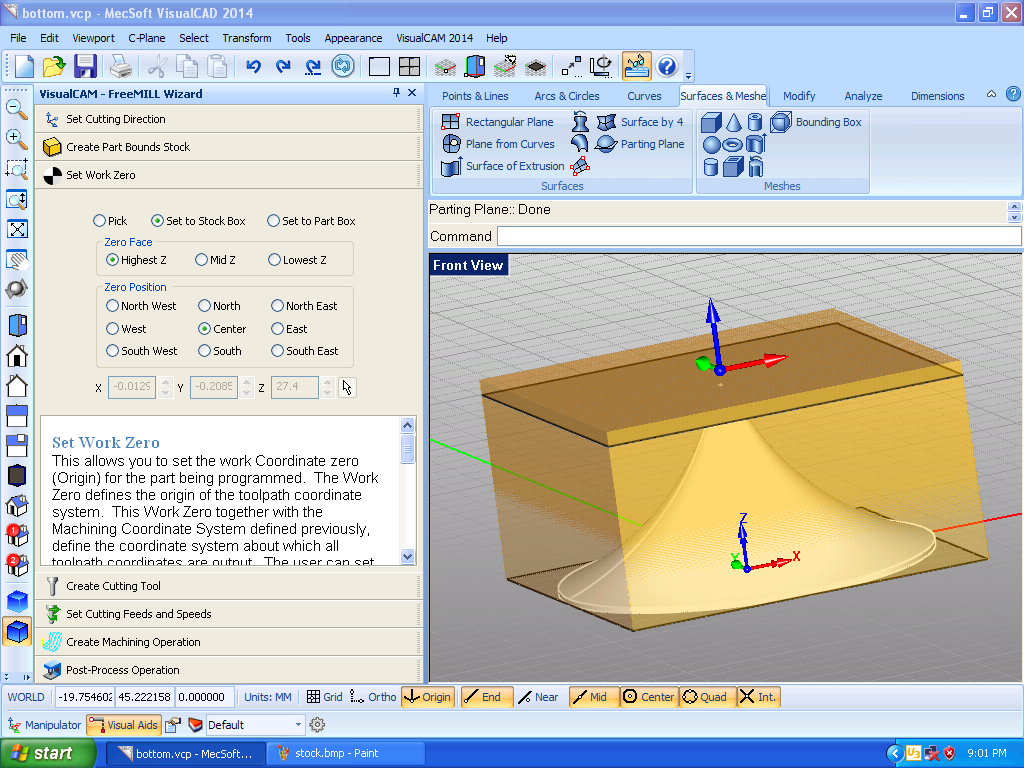Click the help text scrollbar down arrow
The width and height of the screenshot is (1024, 768).
tap(408, 556)
